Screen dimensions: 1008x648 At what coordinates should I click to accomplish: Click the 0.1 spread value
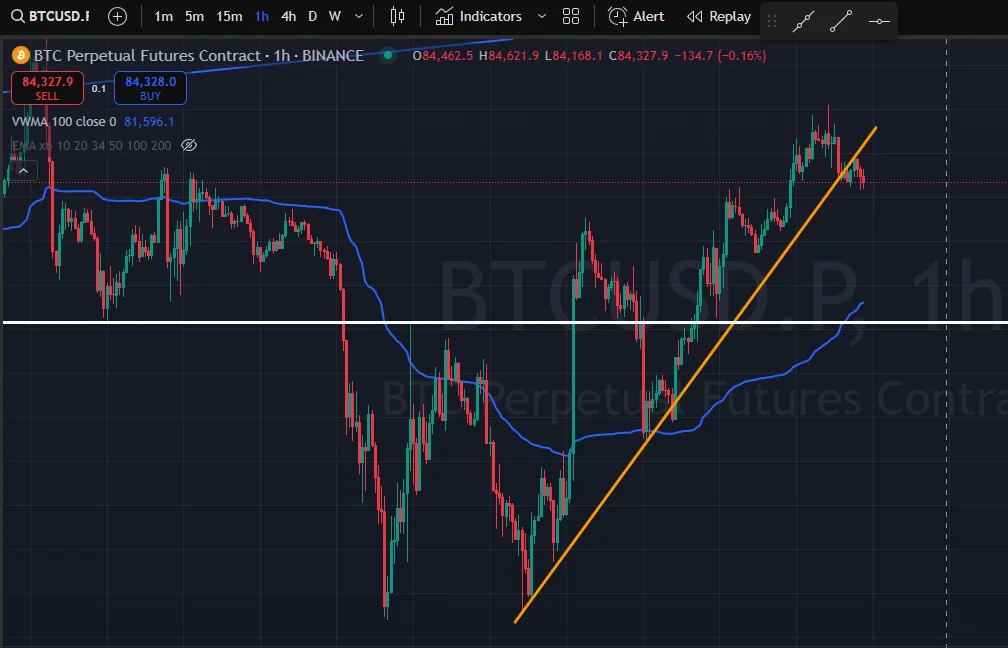point(98,89)
